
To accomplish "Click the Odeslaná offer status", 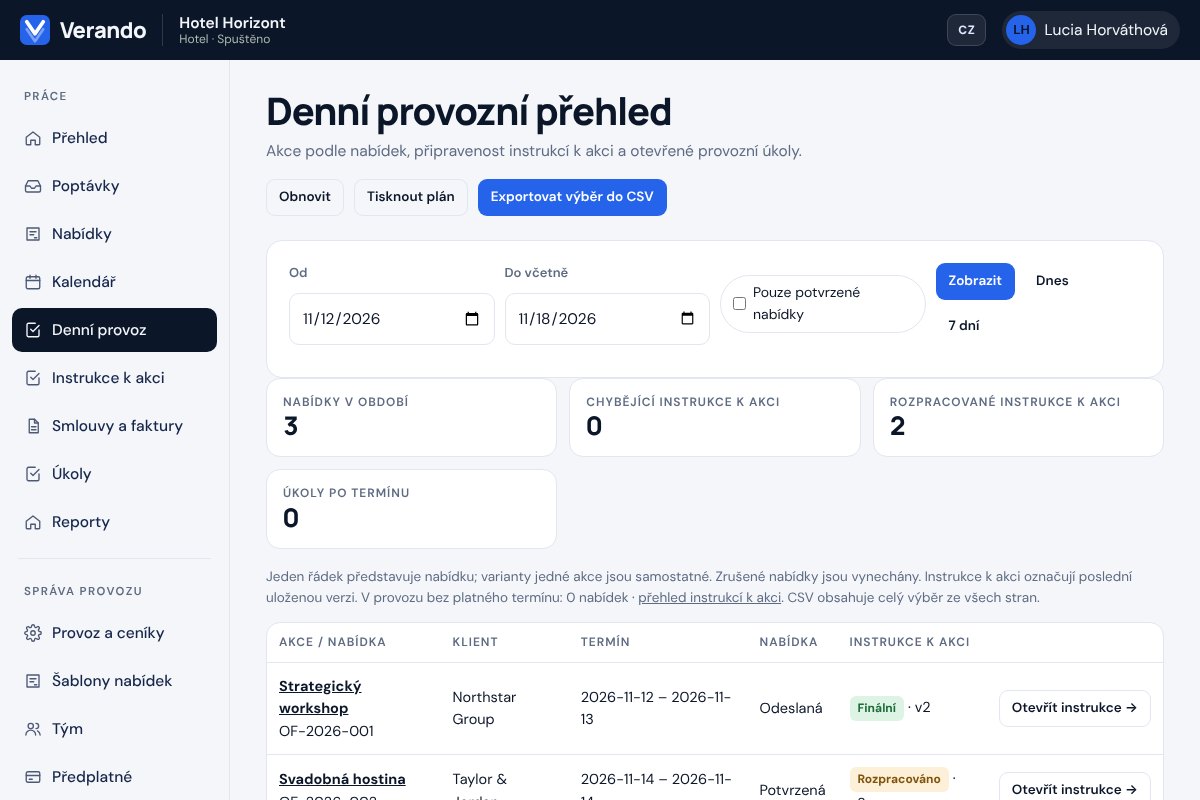I will [791, 708].
